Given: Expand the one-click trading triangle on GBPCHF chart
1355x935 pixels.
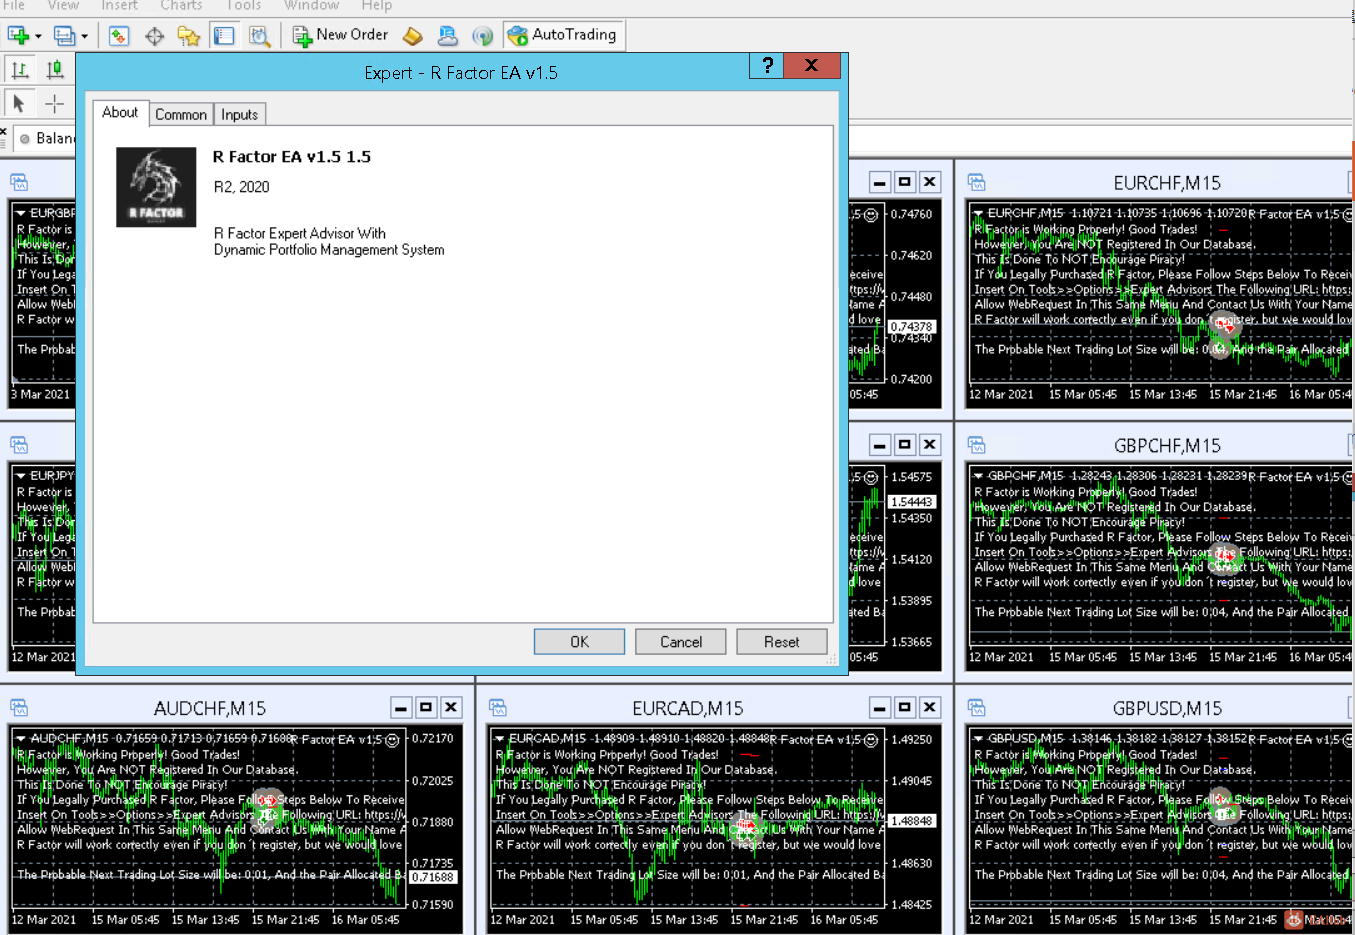Looking at the screenshot, I should pos(979,476).
